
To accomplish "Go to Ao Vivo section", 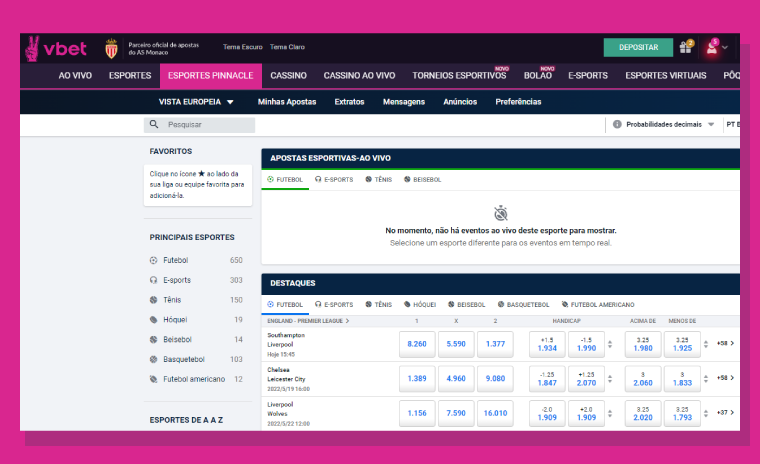I will [x=75, y=76].
